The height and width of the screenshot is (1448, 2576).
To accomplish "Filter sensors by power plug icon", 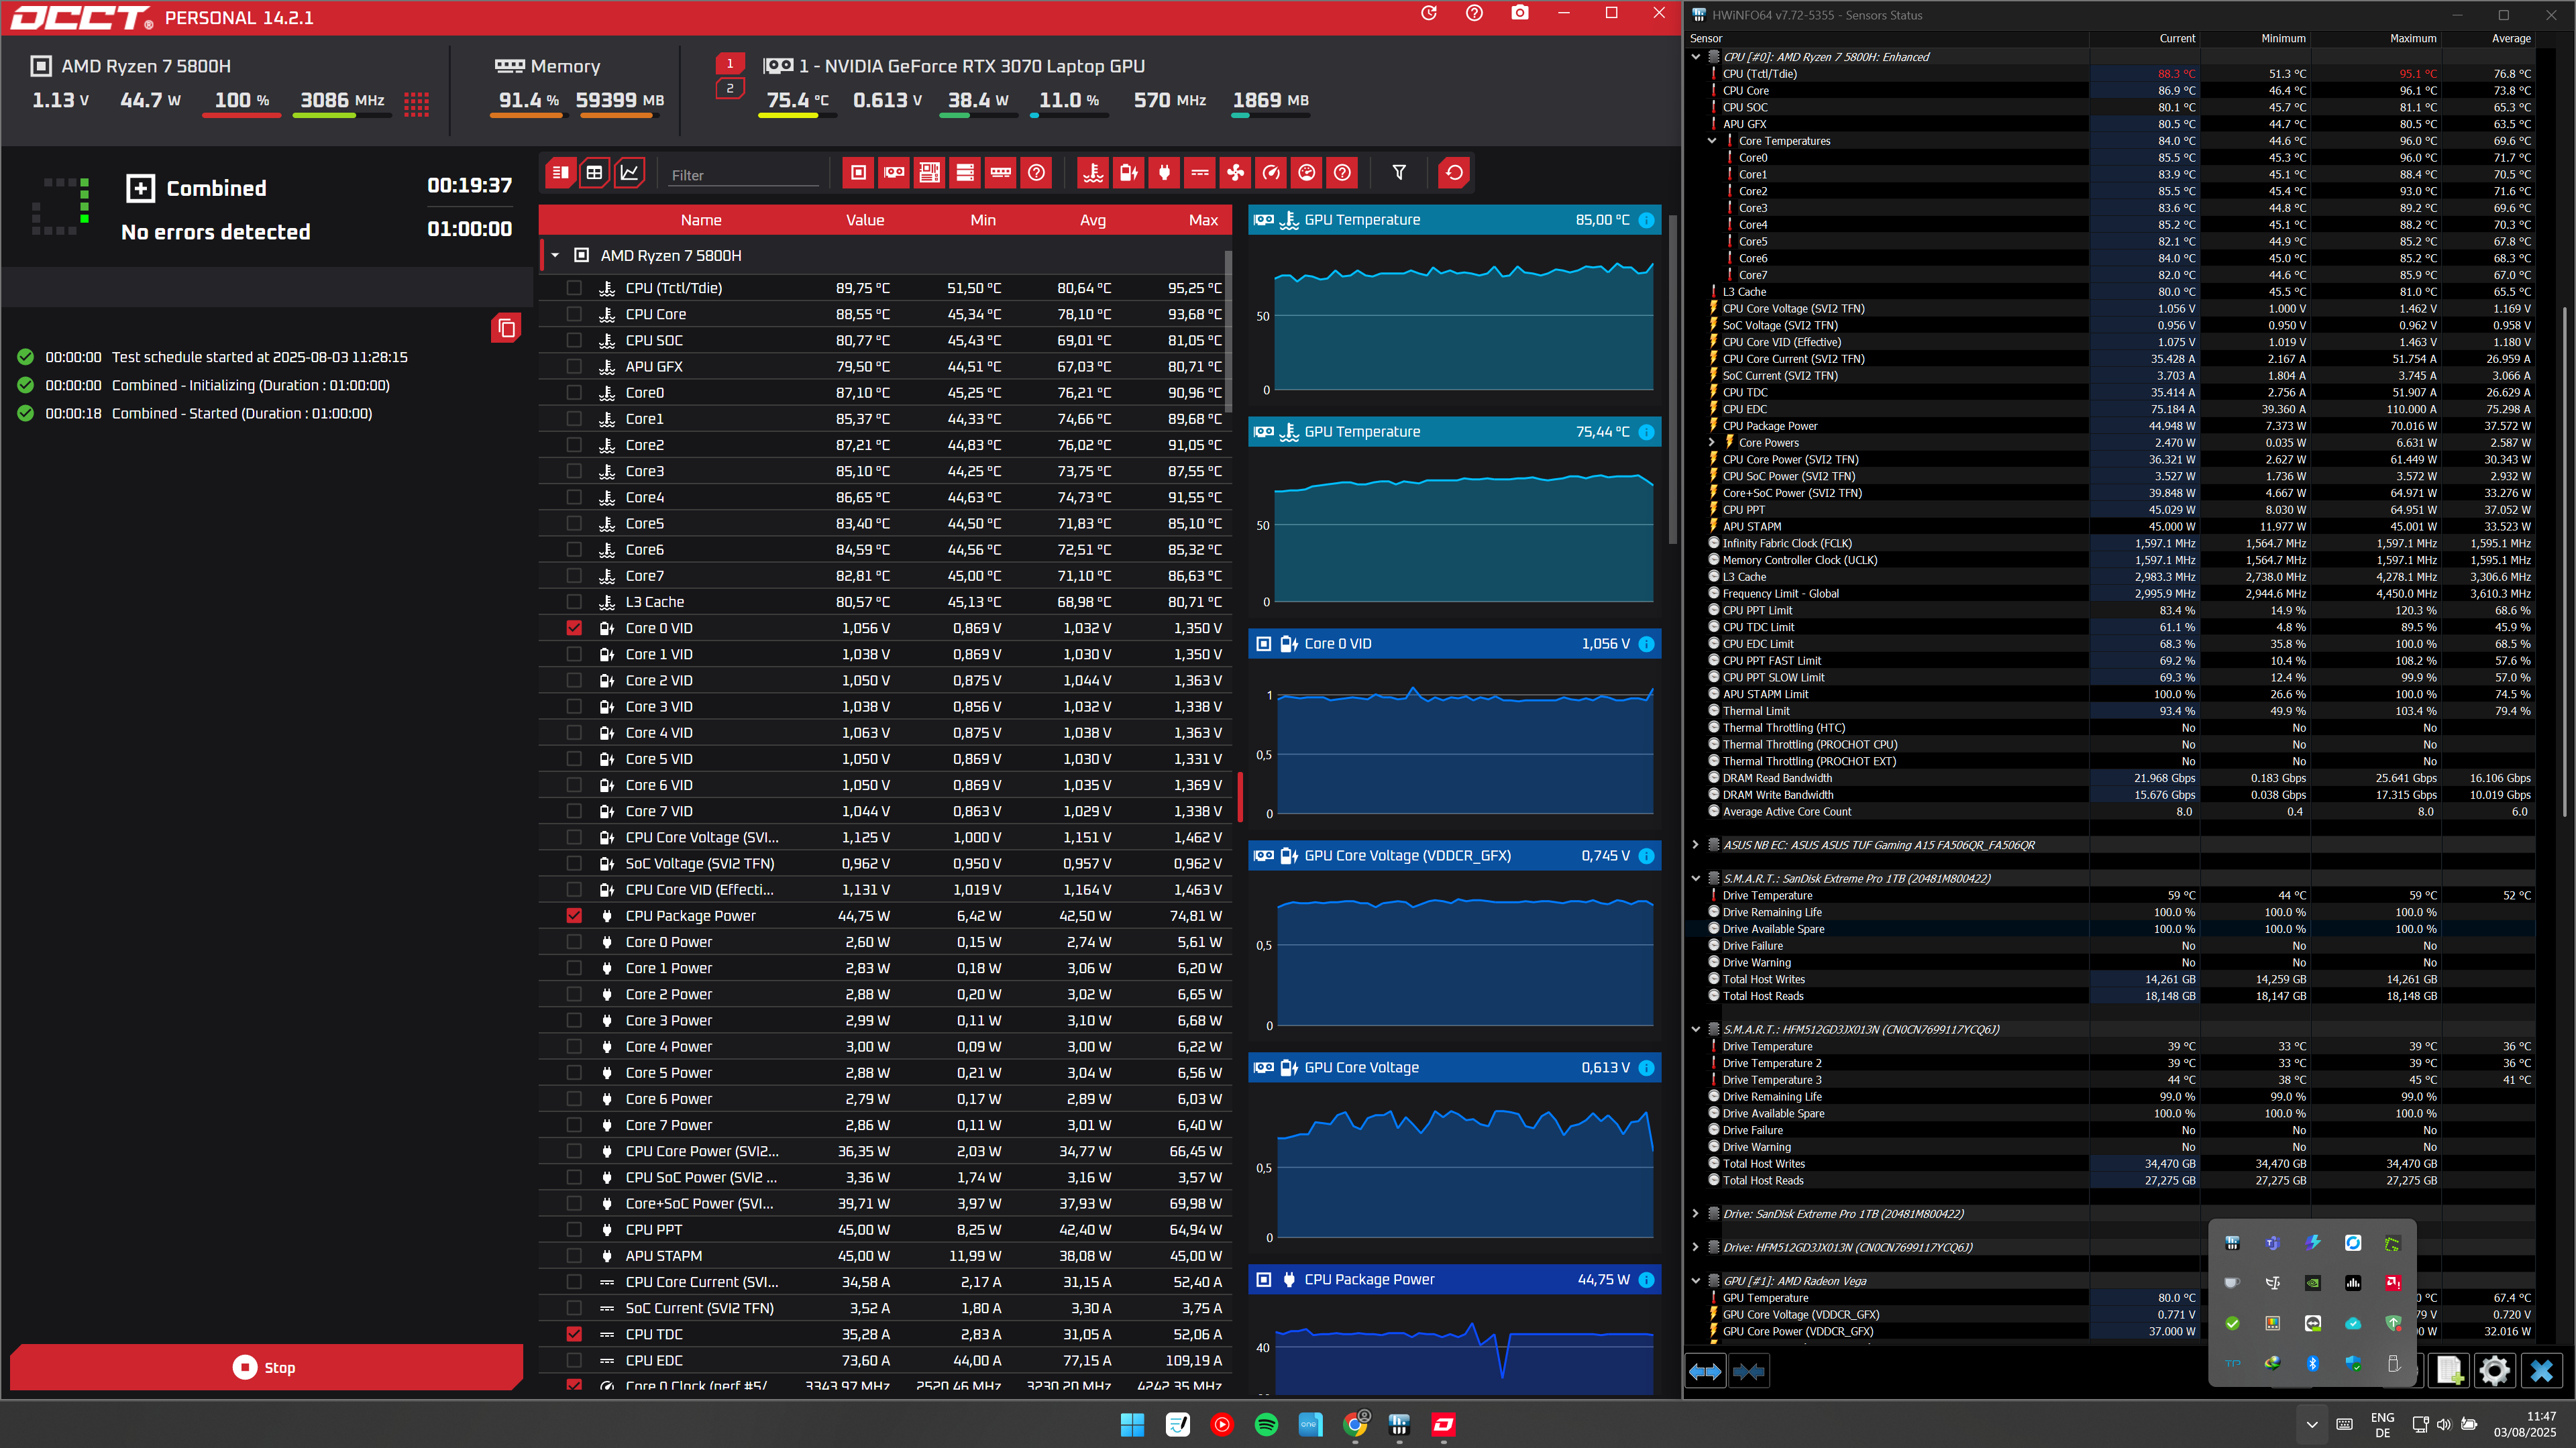I will point(1164,173).
